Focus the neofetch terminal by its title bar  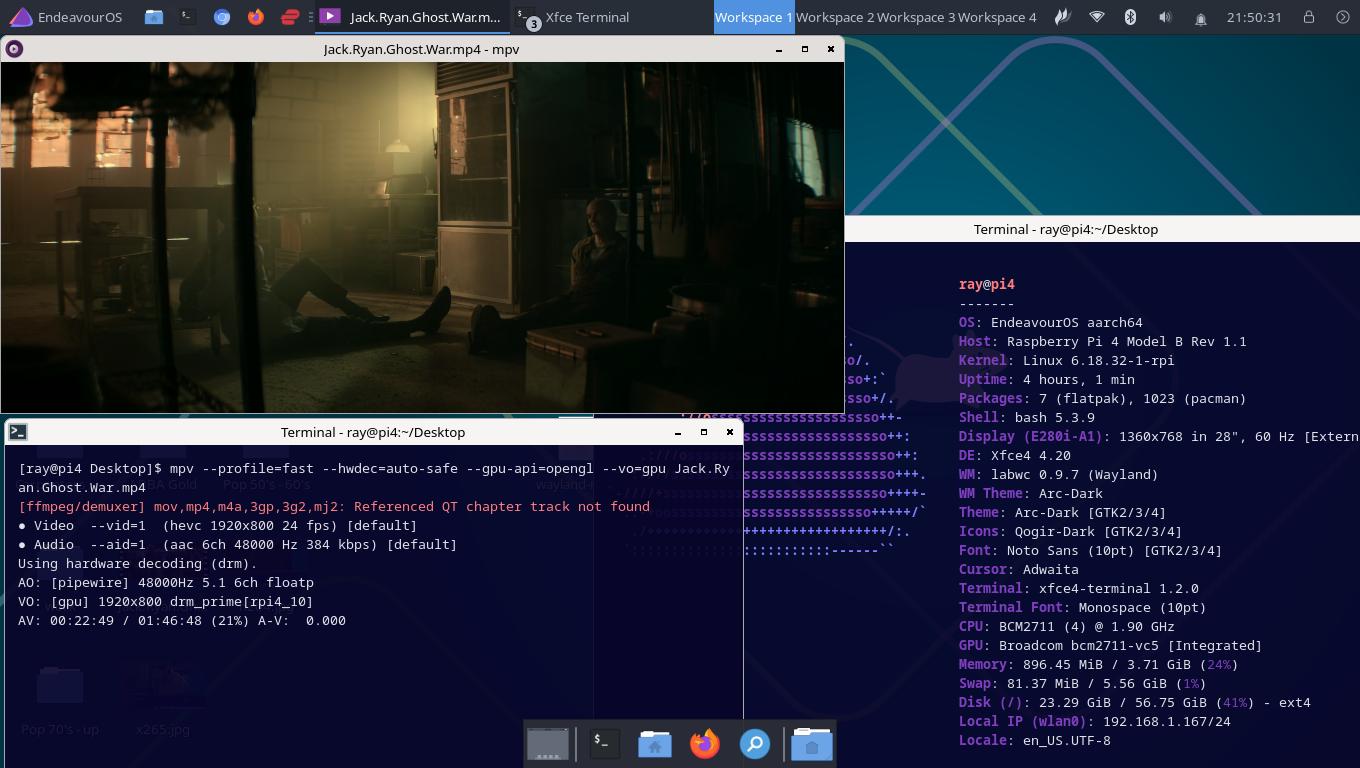pos(1066,229)
